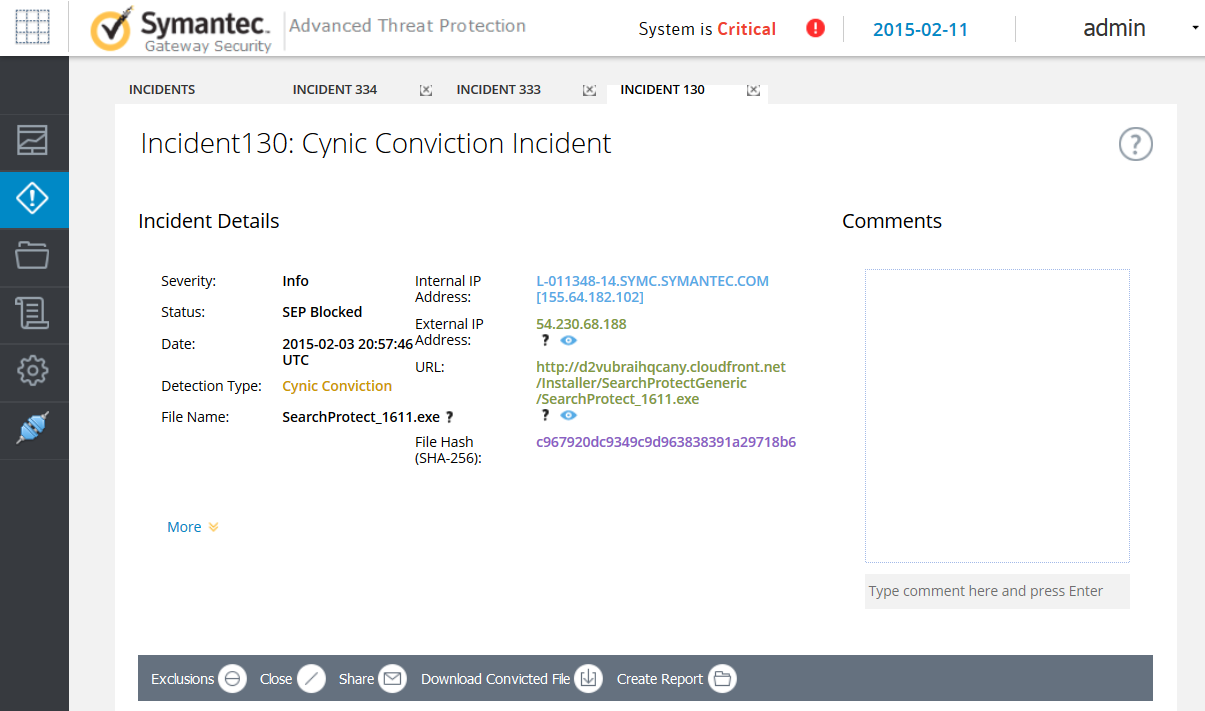1205x711 pixels.
Task: Open the dashboard chart sidebar icon
Action: [x=33, y=142]
